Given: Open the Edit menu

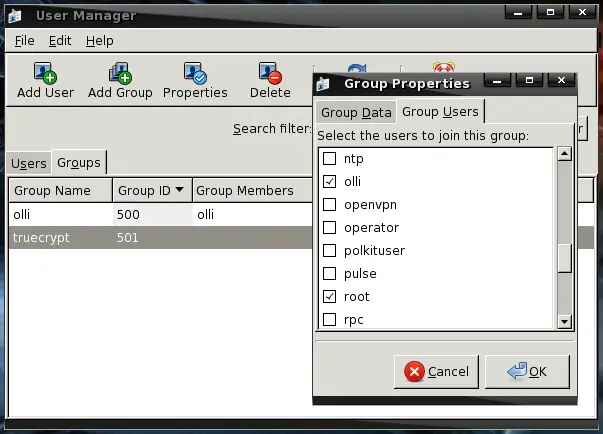Looking at the screenshot, I should (60, 41).
